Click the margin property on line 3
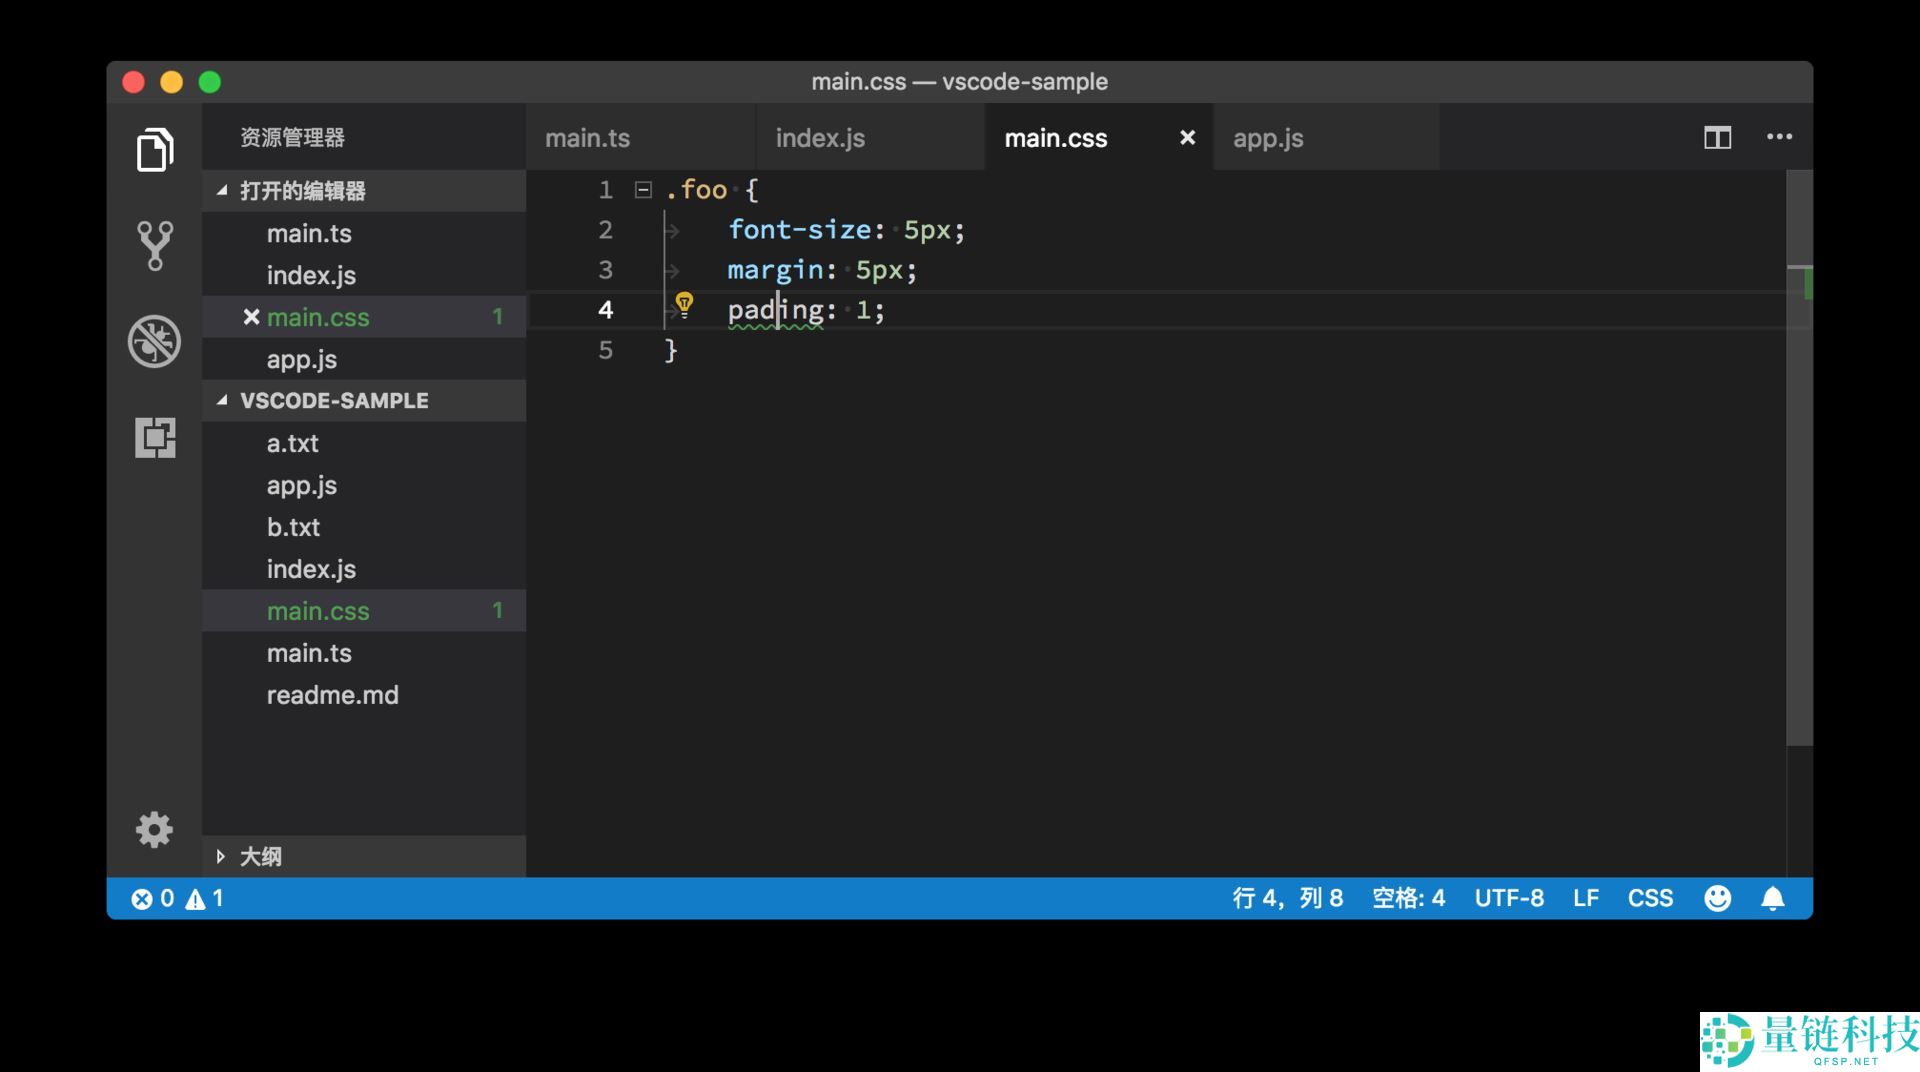Image resolution: width=1920 pixels, height=1072 pixels. coord(776,270)
